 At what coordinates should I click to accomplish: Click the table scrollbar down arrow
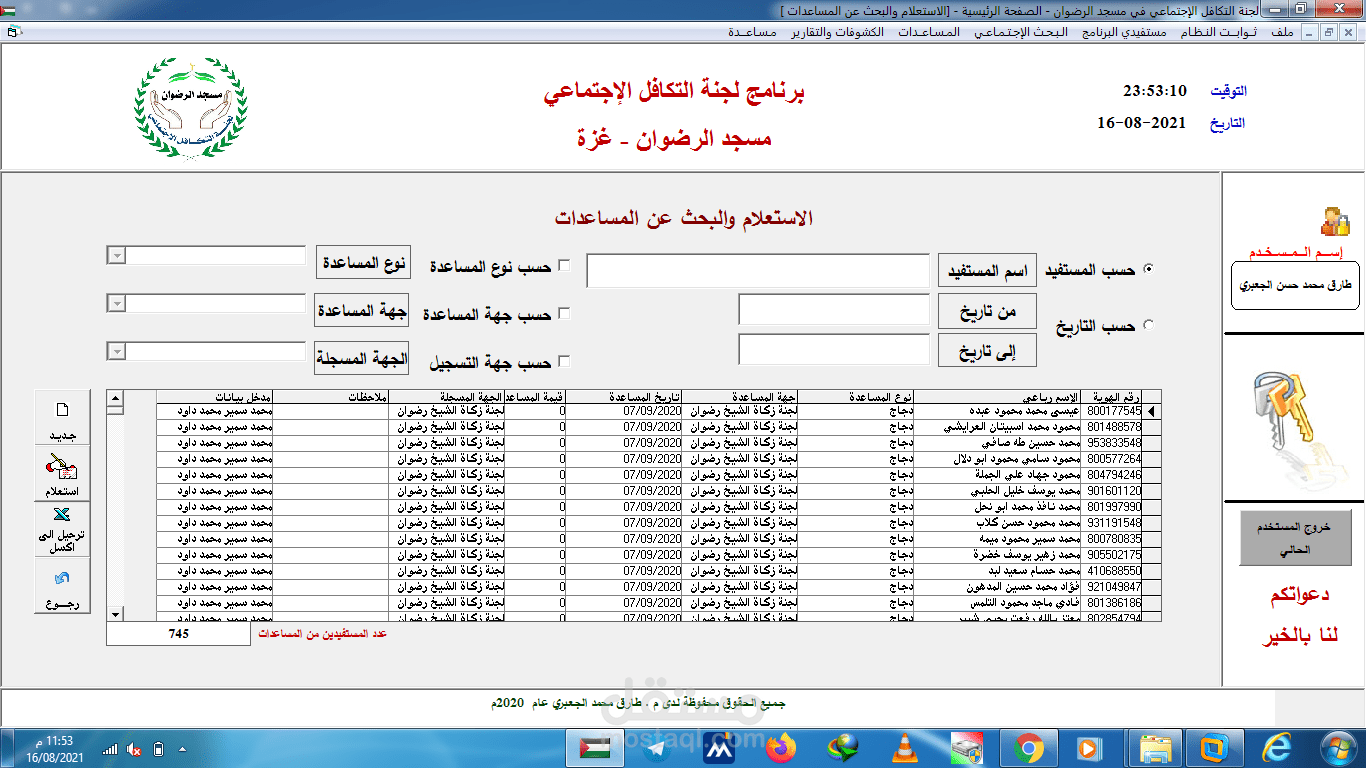tap(115, 613)
